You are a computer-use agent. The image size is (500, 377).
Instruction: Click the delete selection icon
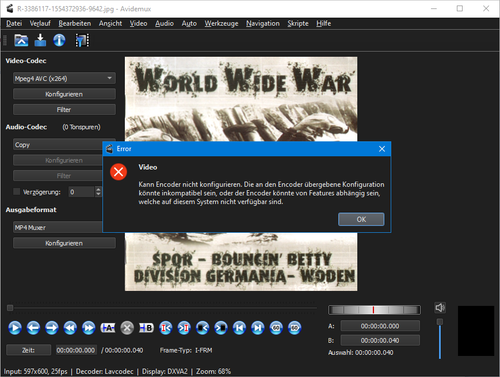(x=127, y=328)
